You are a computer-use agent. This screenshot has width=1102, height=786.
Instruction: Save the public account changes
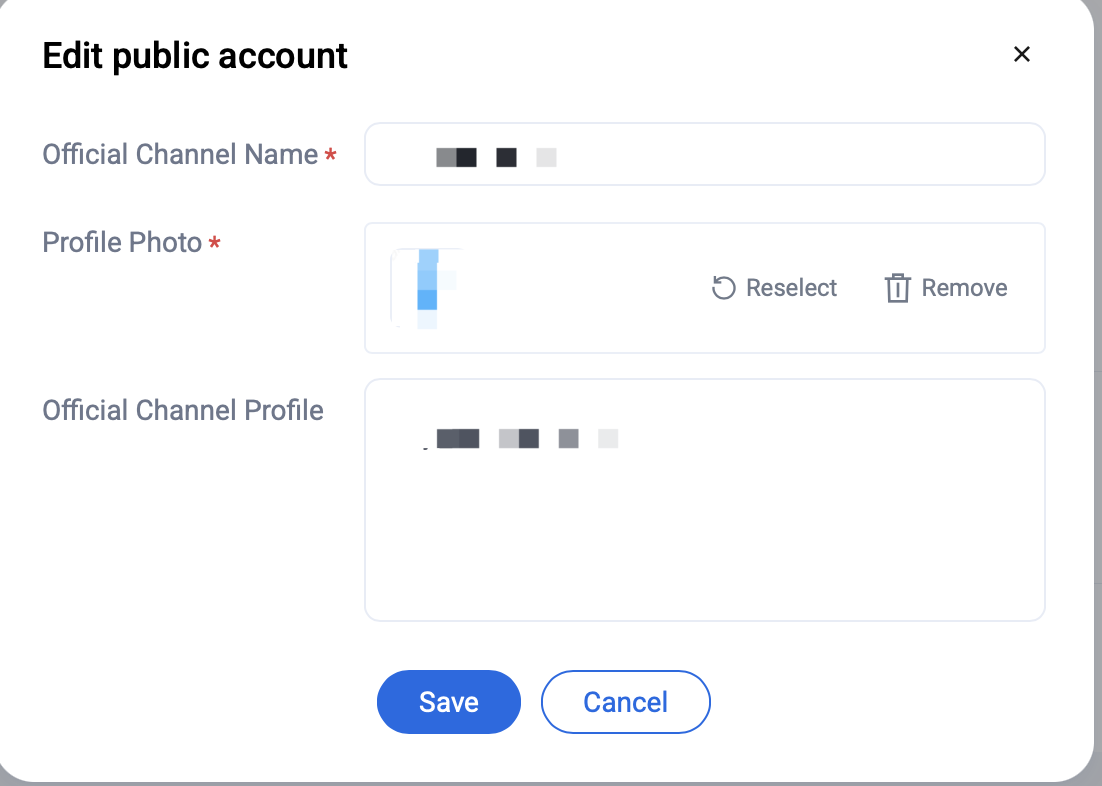pos(448,702)
